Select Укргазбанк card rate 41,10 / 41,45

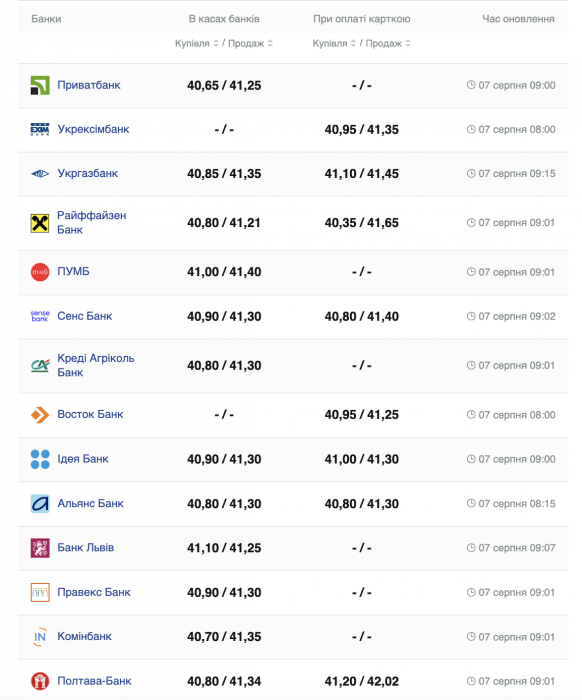click(362, 174)
